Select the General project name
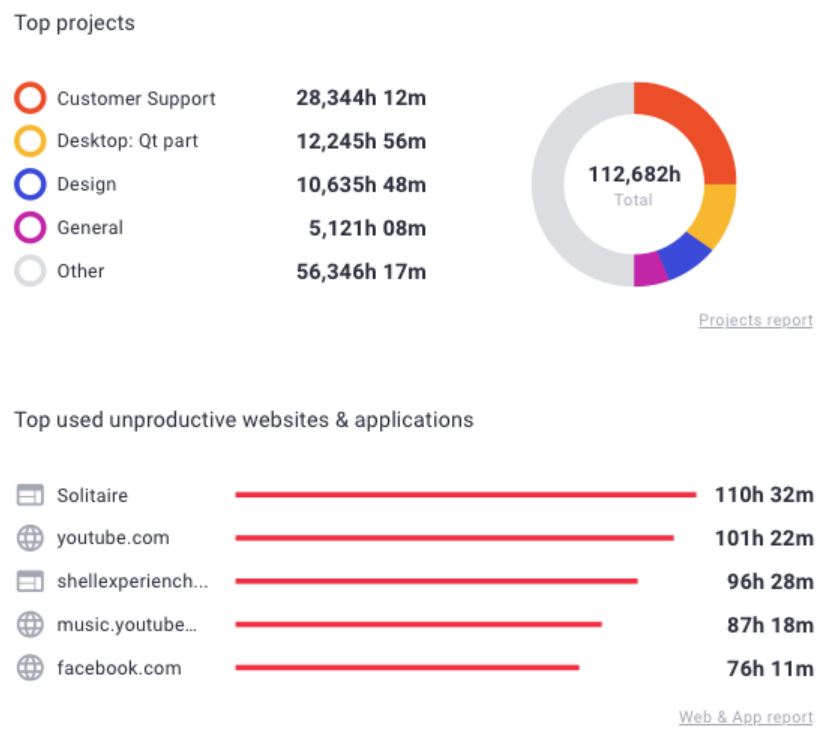Viewport: 840px width, 750px height. coord(90,228)
